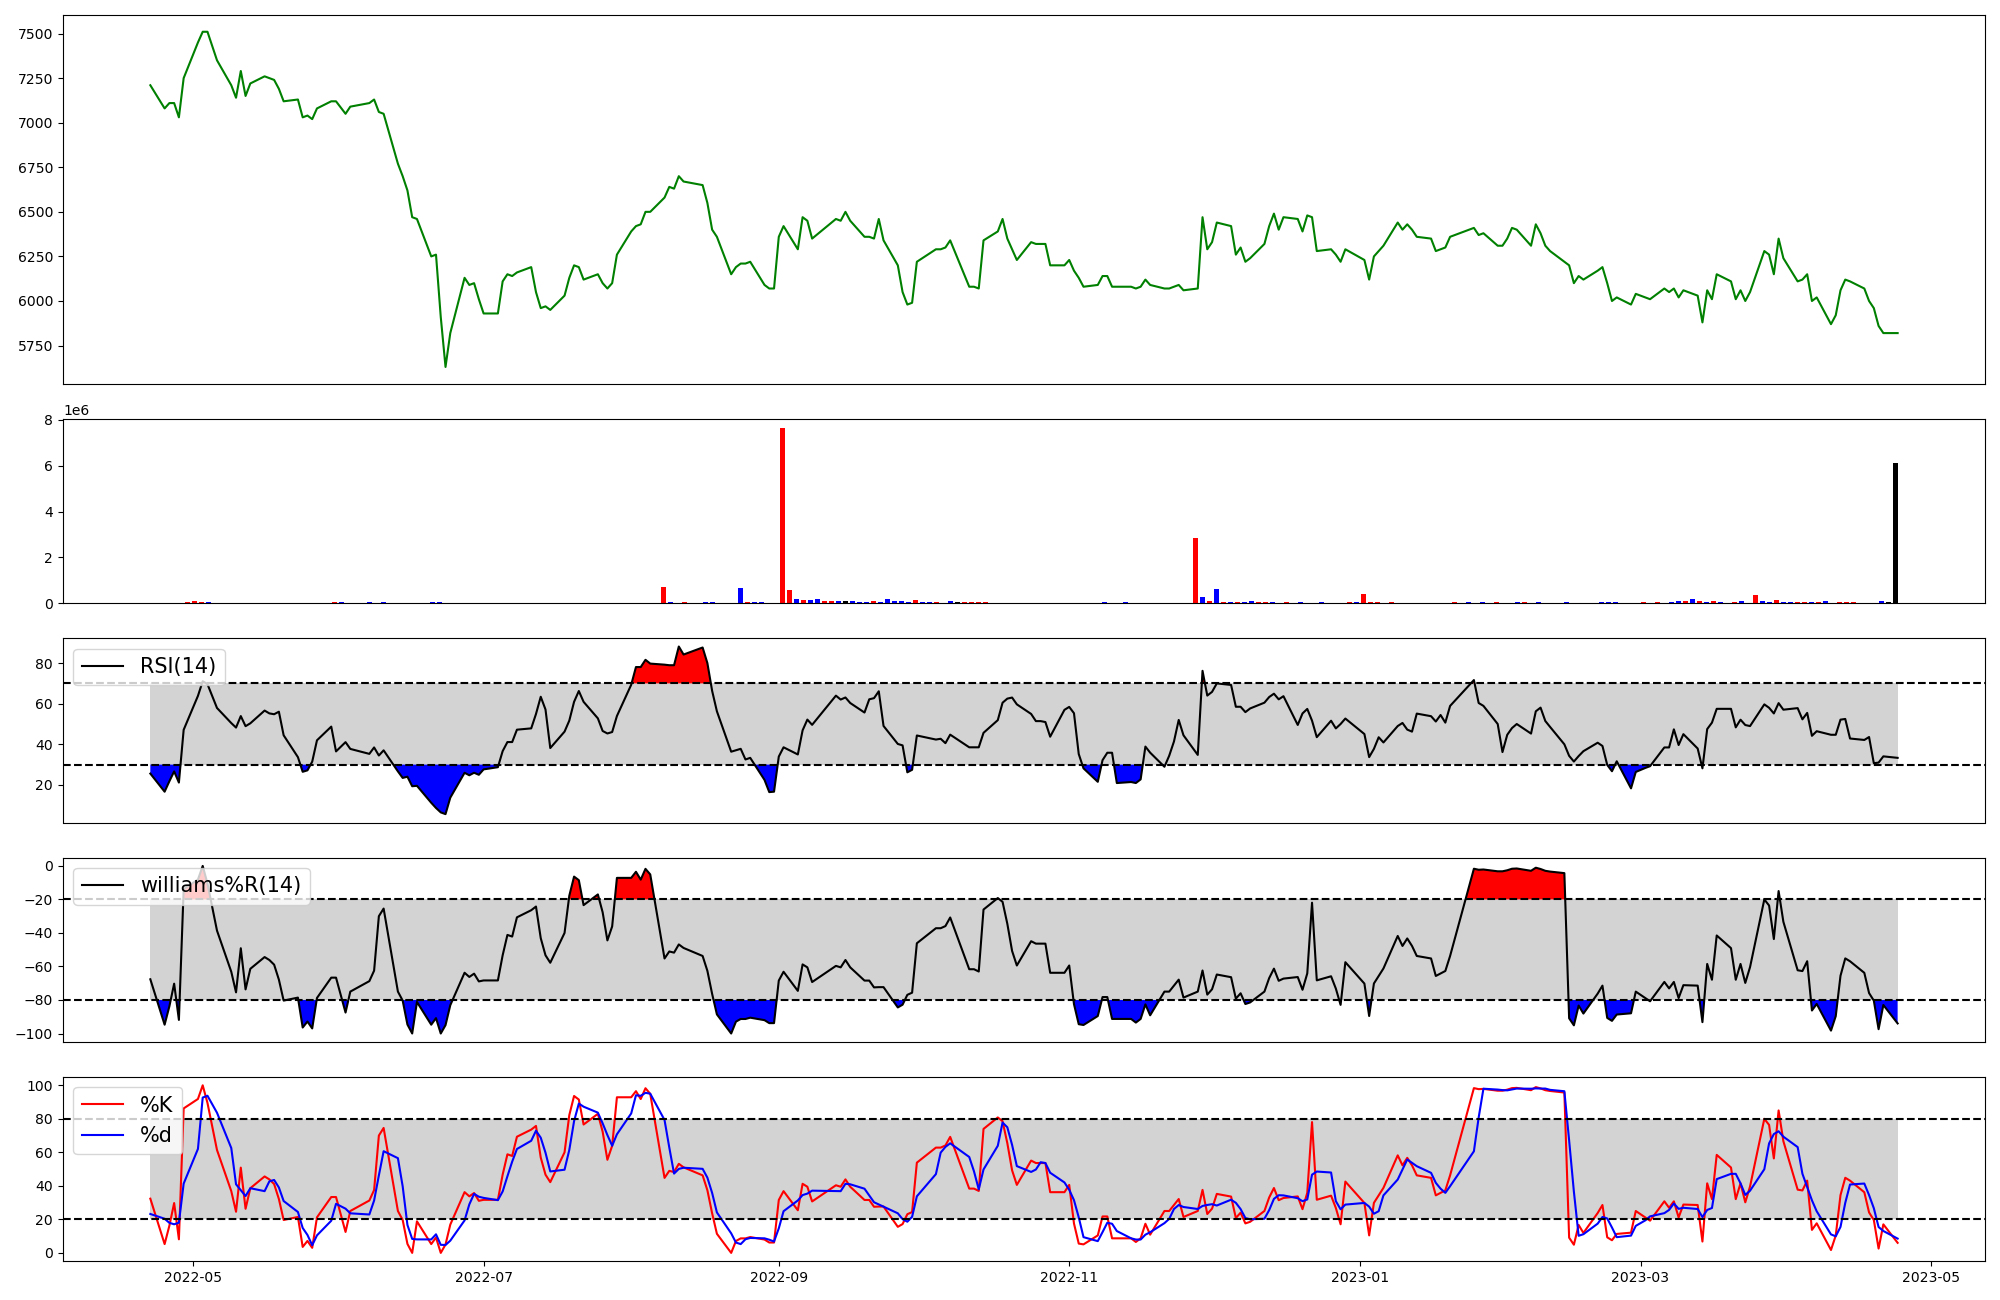Click the williams%R(14) legend label
This screenshot has width=2000, height=1300.
(220, 885)
